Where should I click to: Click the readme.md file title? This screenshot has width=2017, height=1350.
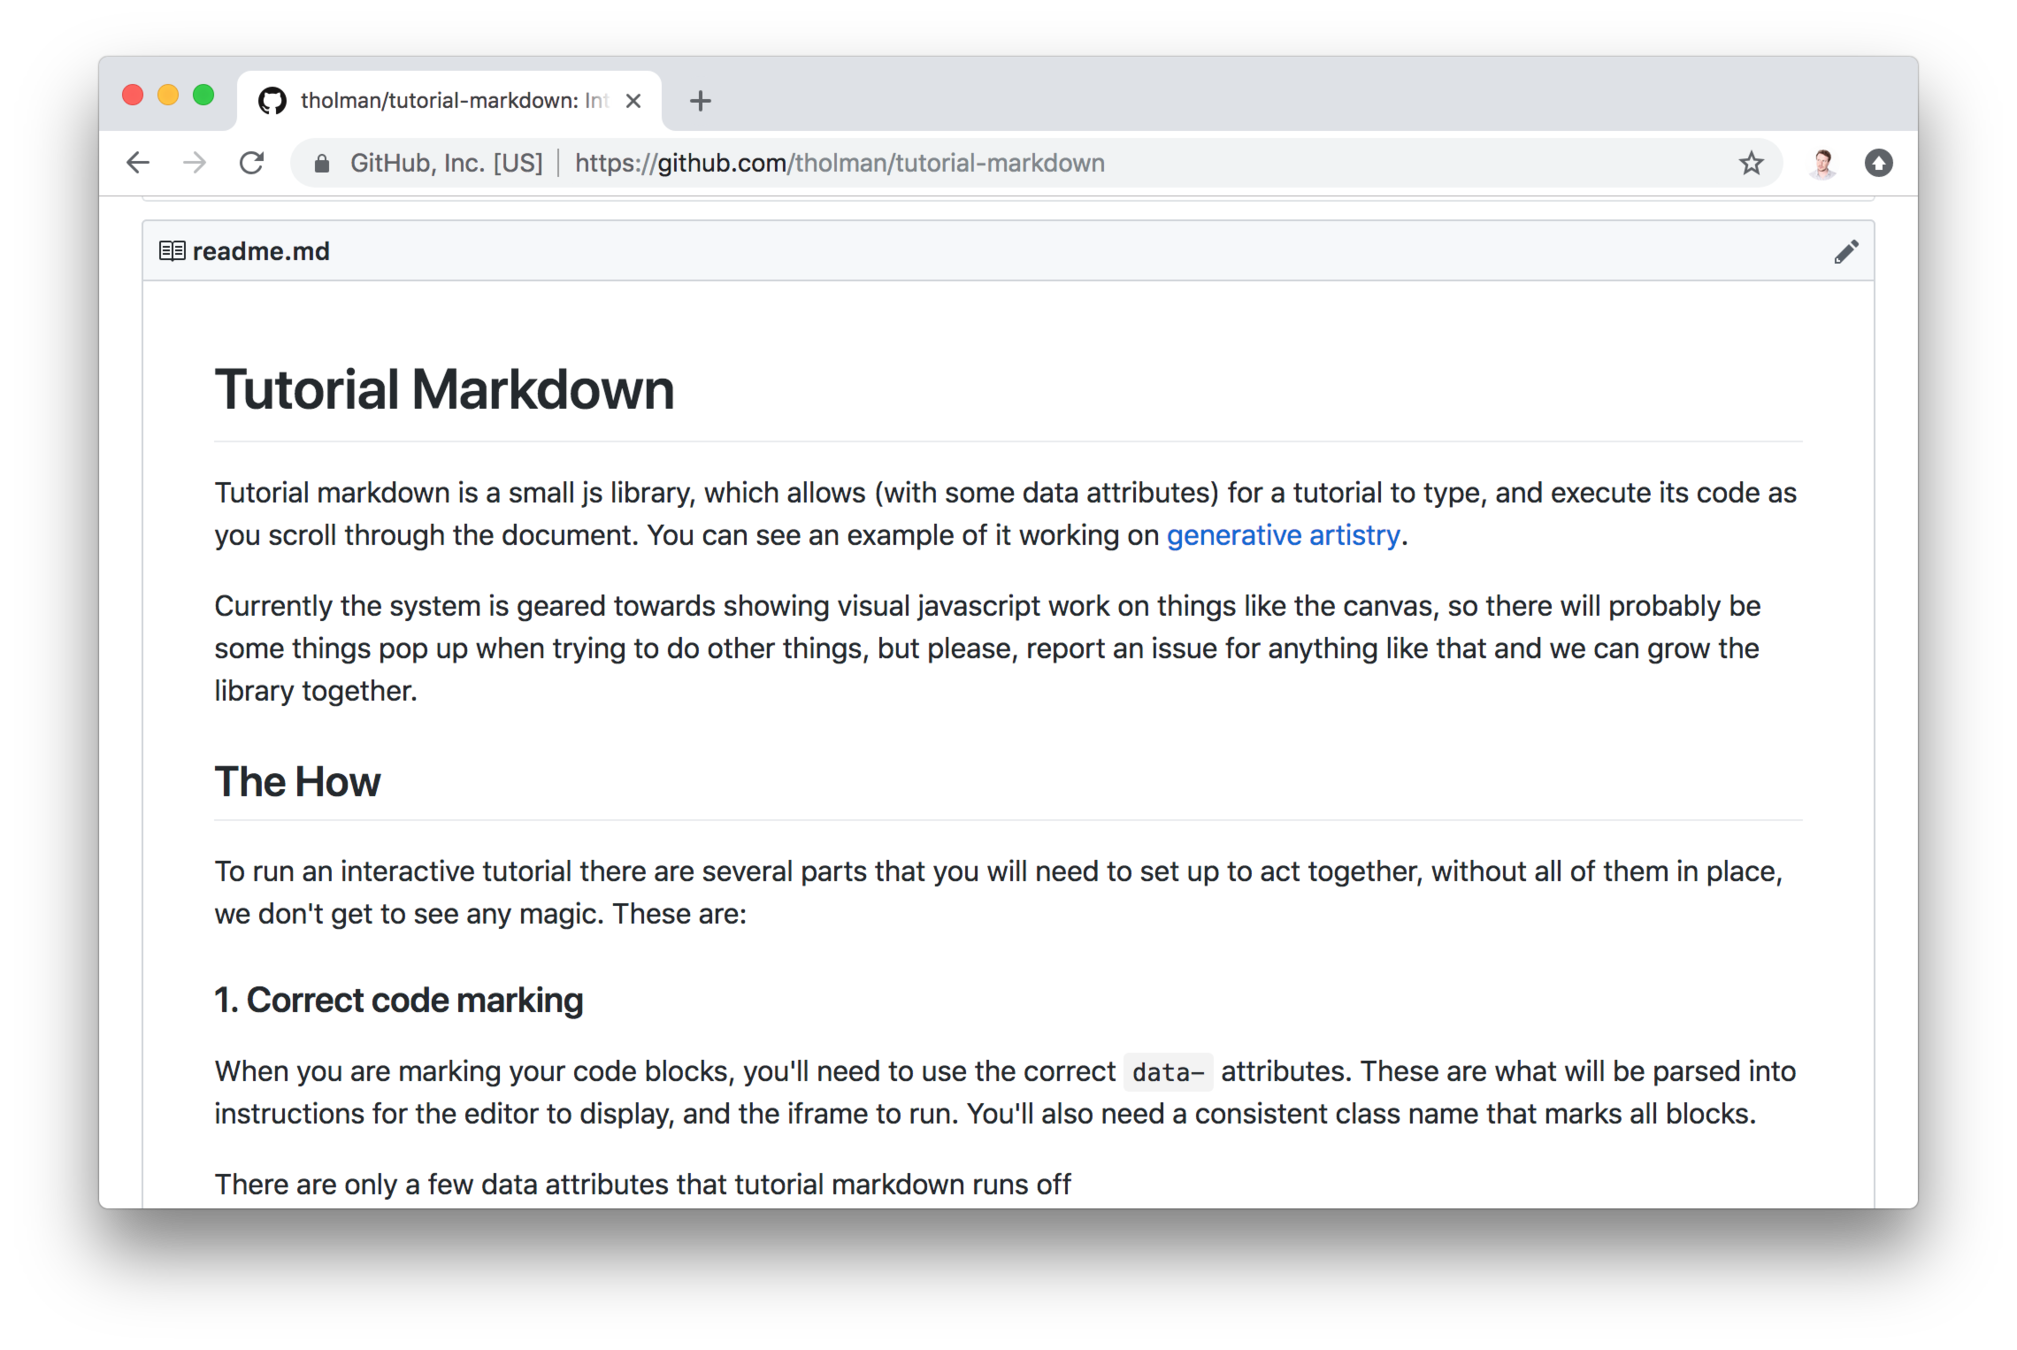[261, 251]
